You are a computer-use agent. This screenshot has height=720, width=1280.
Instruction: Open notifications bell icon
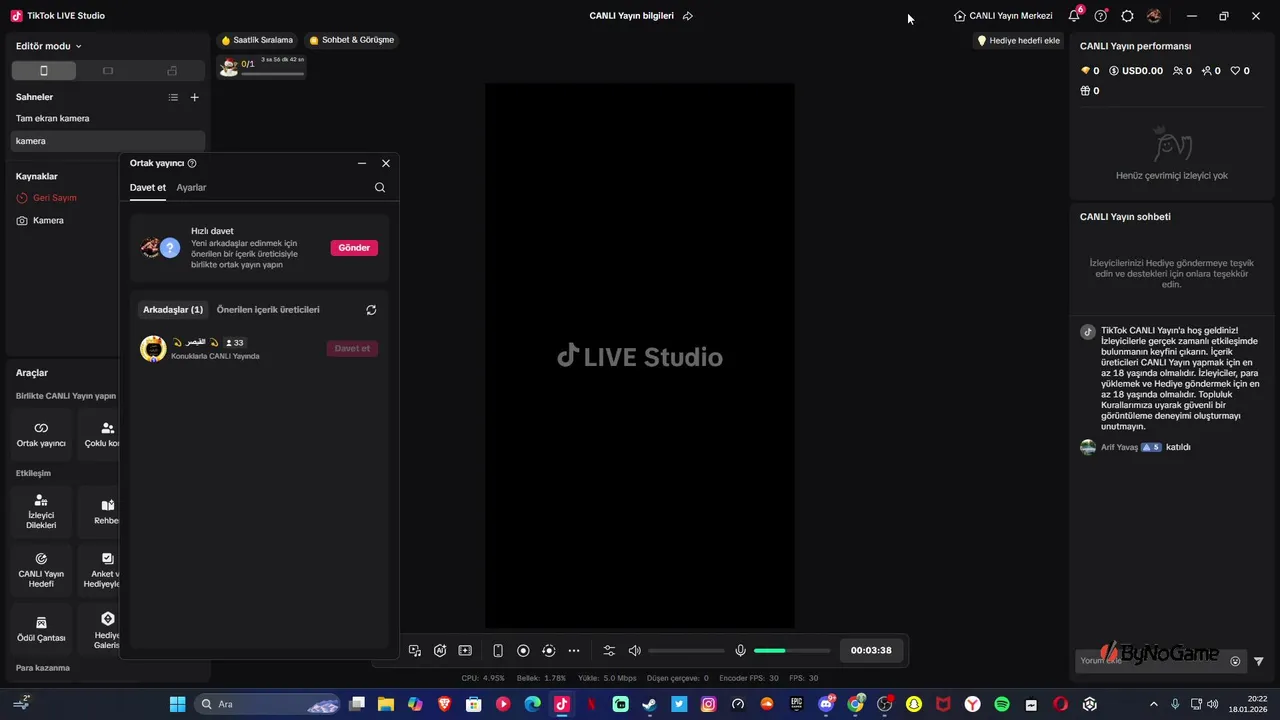(1074, 16)
